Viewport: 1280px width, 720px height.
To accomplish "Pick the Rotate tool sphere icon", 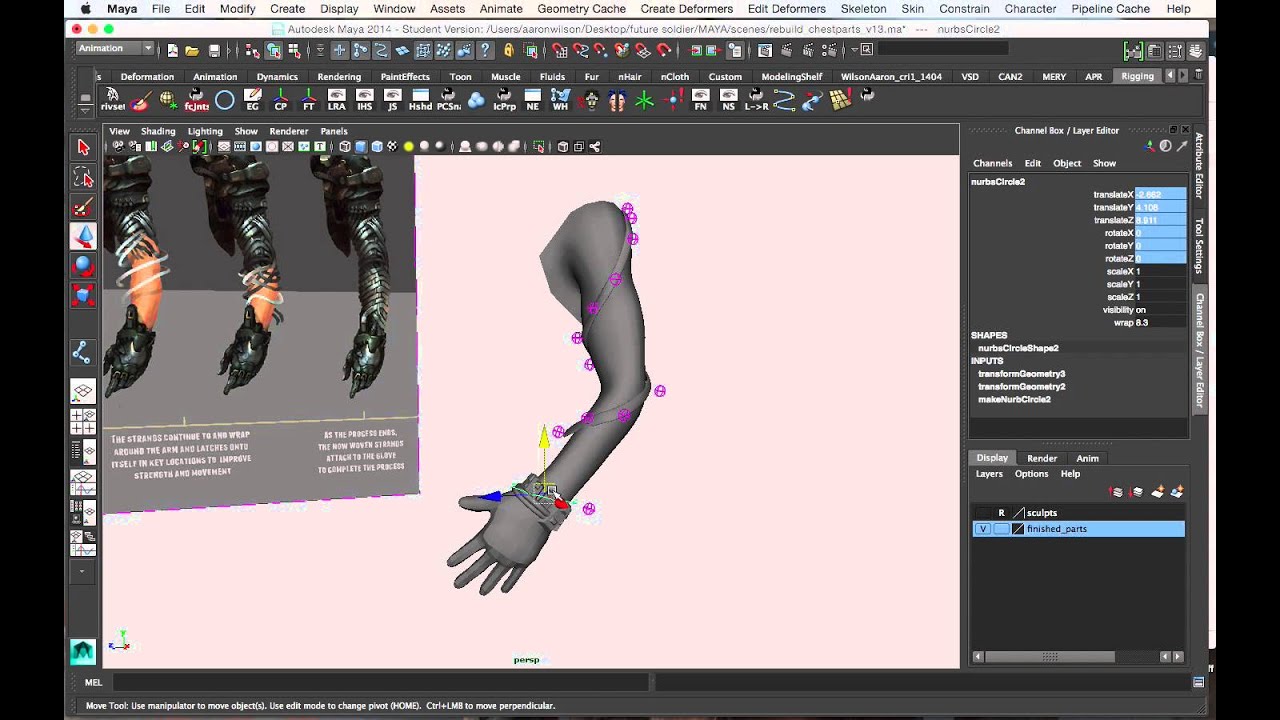I will (x=83, y=266).
